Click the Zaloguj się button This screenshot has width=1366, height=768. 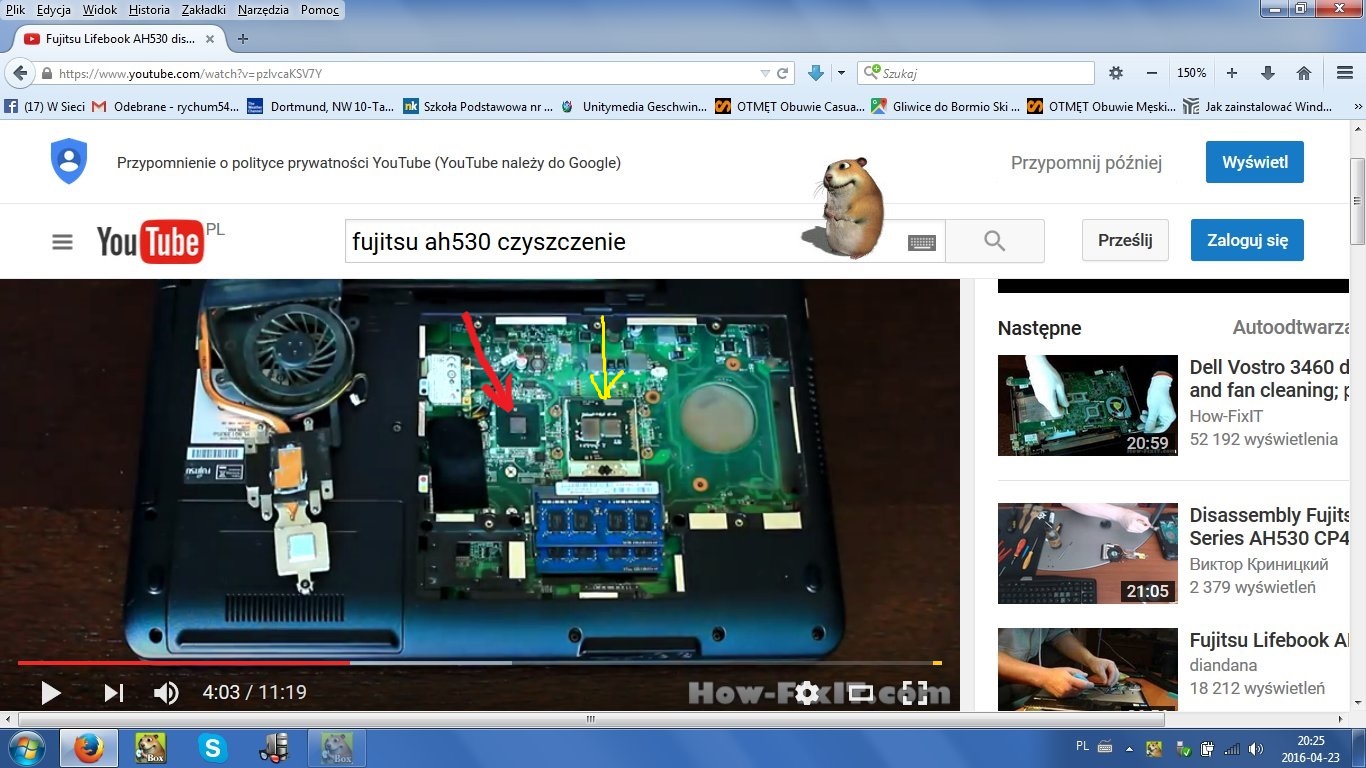pos(1247,240)
